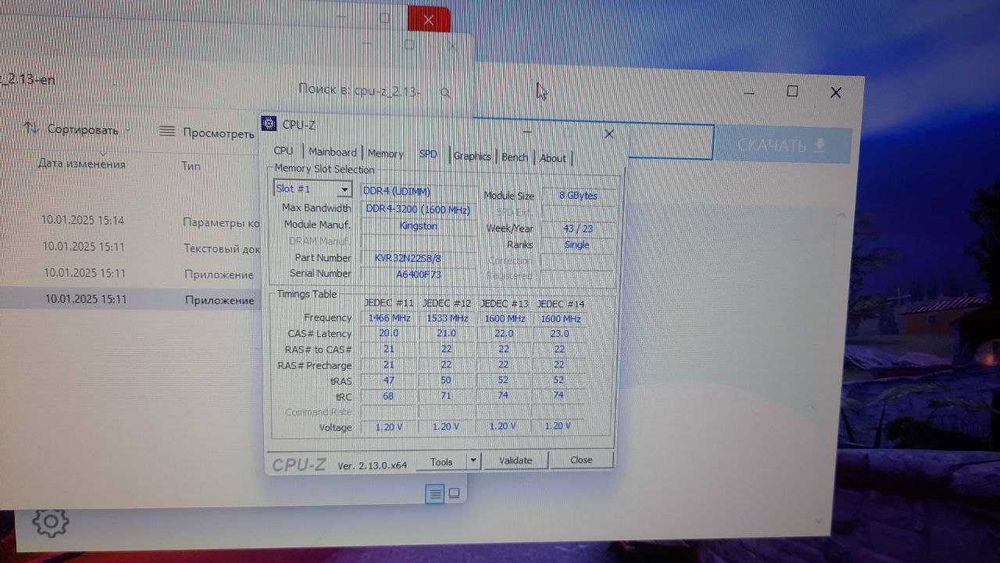Minimize the background browser window
1000x563 pixels.
coord(749,93)
